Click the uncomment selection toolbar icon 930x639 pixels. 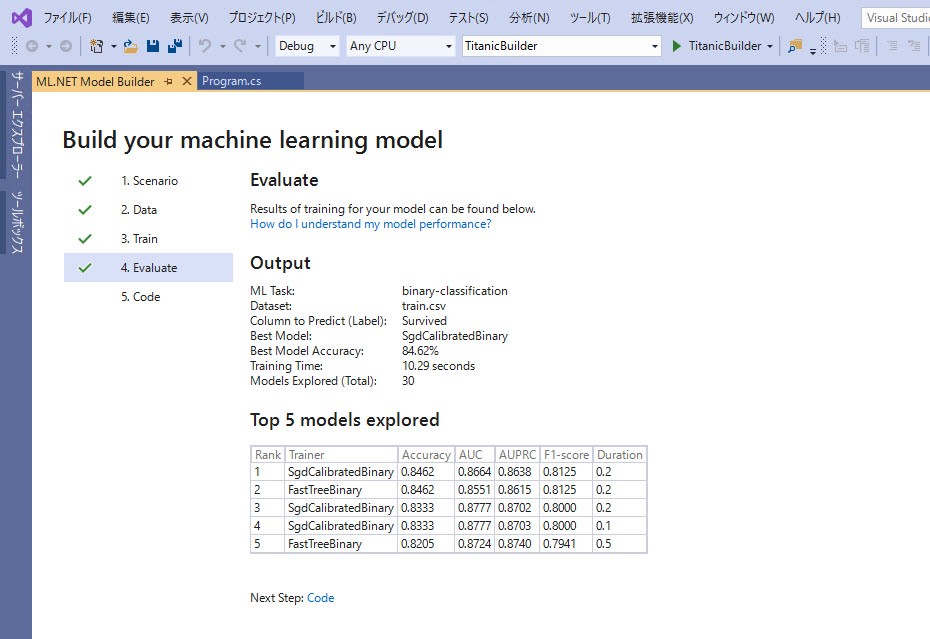point(915,46)
